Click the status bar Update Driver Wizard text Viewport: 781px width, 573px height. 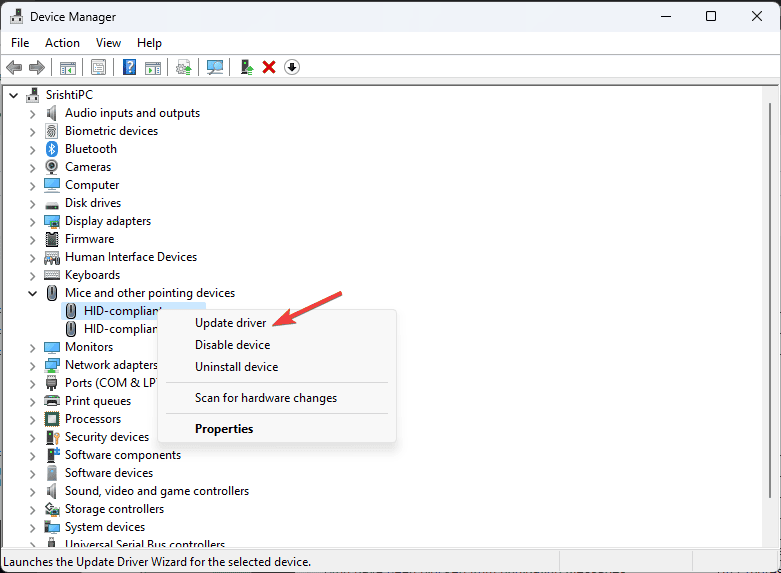(x=157, y=562)
